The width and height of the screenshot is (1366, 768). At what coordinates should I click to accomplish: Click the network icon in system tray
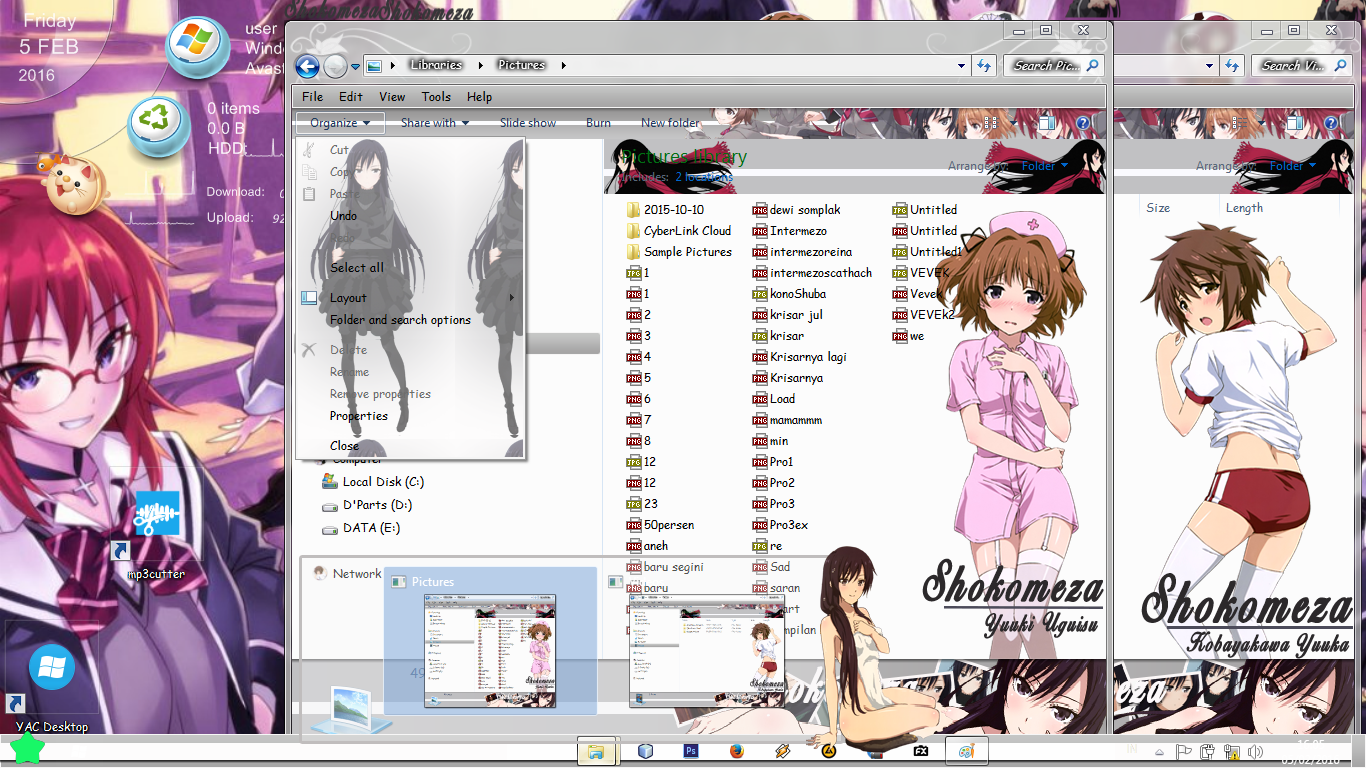(1232, 752)
